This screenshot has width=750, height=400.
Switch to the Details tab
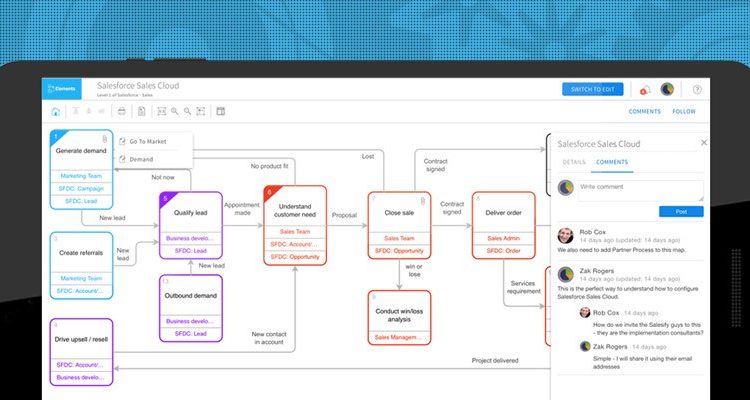click(x=573, y=161)
